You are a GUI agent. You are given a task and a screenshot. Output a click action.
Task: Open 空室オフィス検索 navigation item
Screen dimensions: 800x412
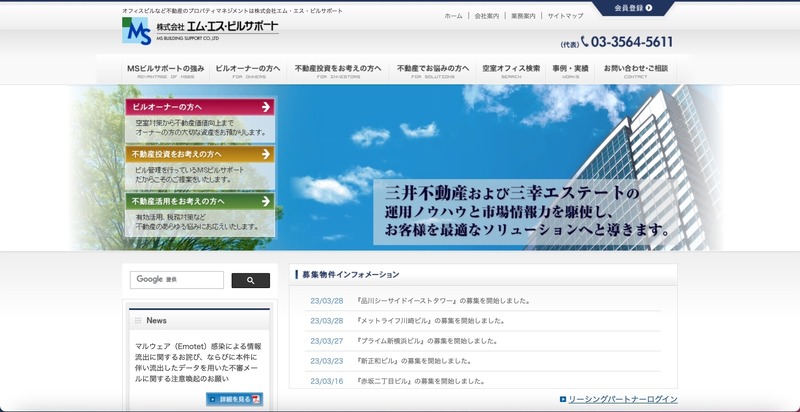pos(511,70)
